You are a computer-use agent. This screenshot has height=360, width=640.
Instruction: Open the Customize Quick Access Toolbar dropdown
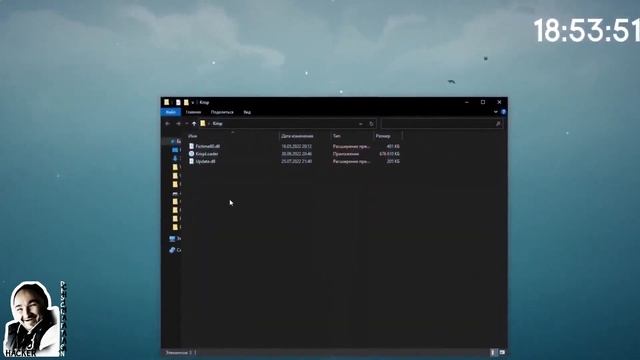tap(193, 102)
